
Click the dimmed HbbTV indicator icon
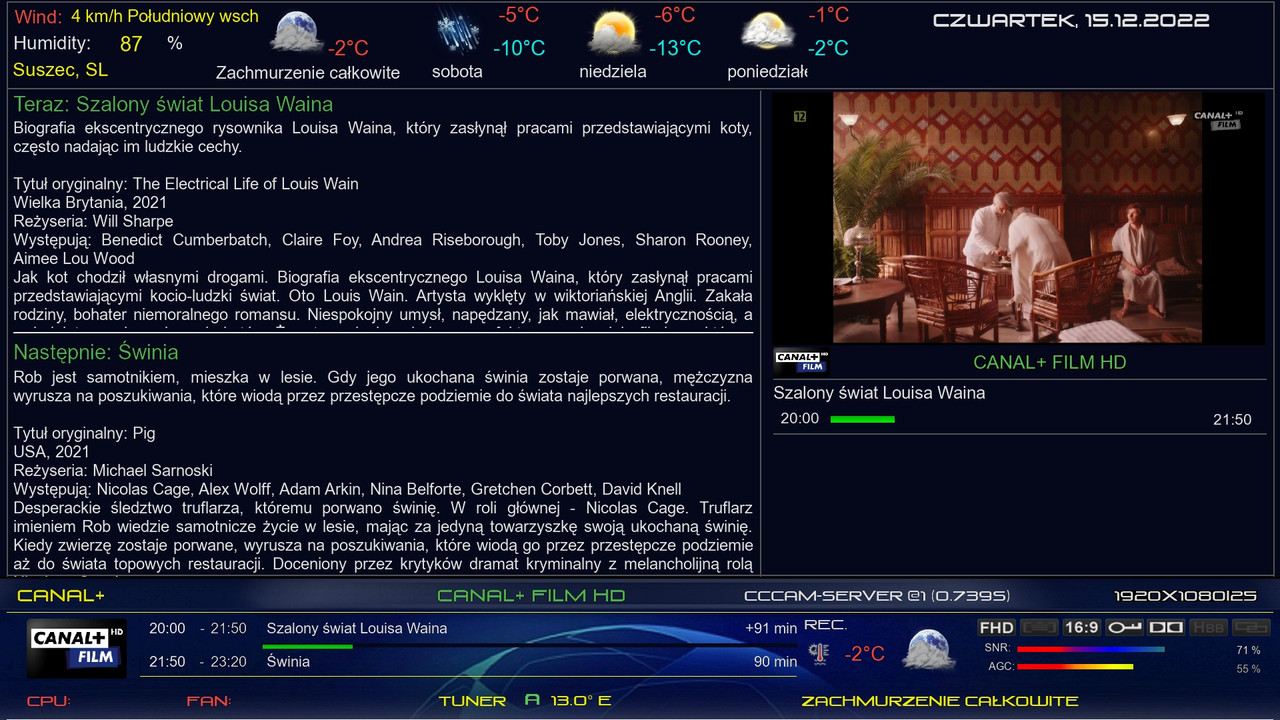[x=1209, y=627]
